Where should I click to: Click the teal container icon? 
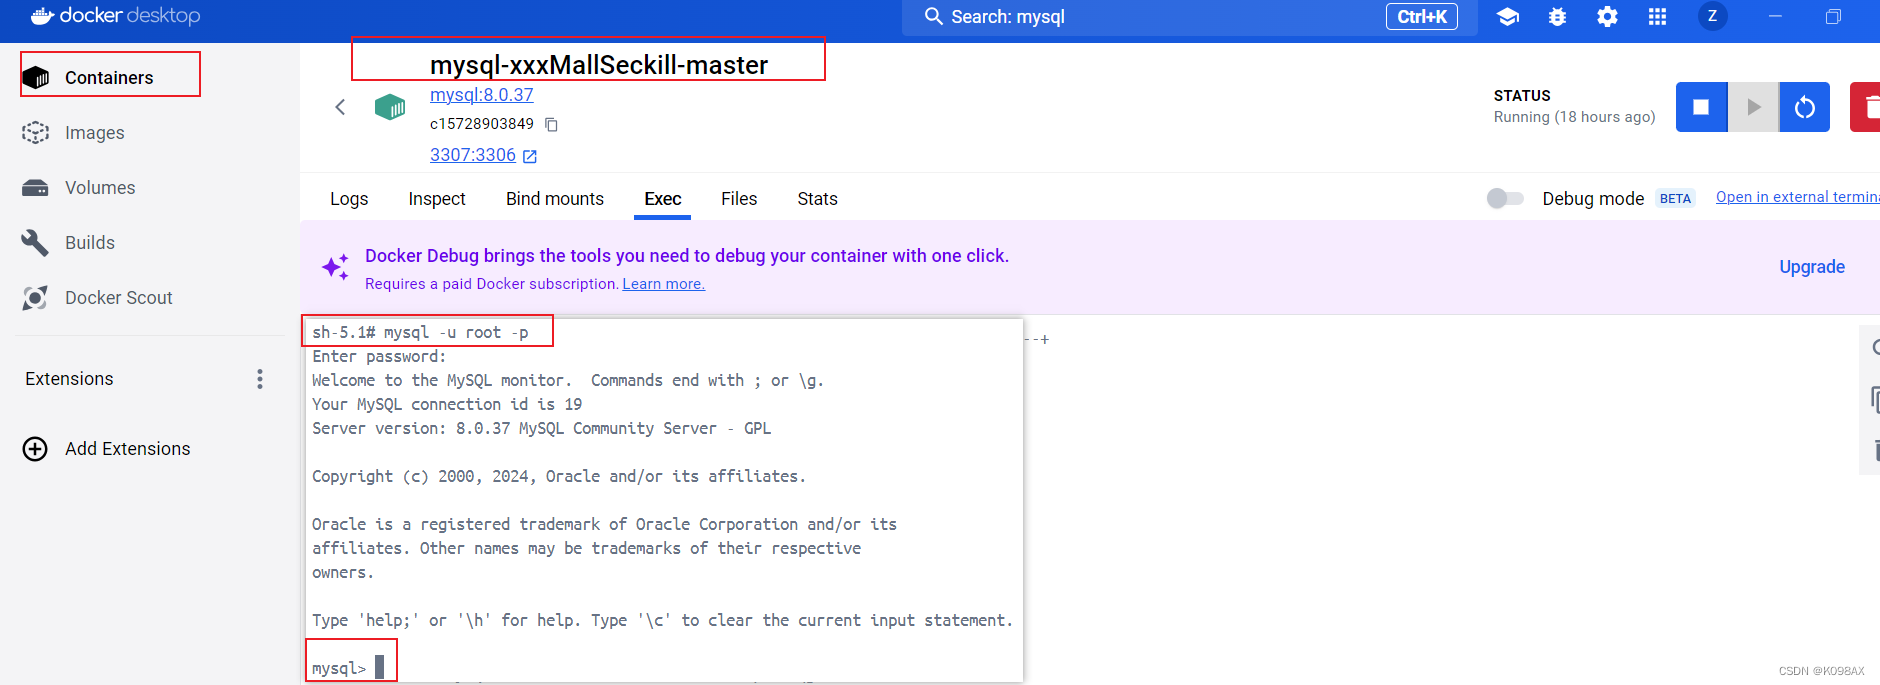click(x=390, y=107)
